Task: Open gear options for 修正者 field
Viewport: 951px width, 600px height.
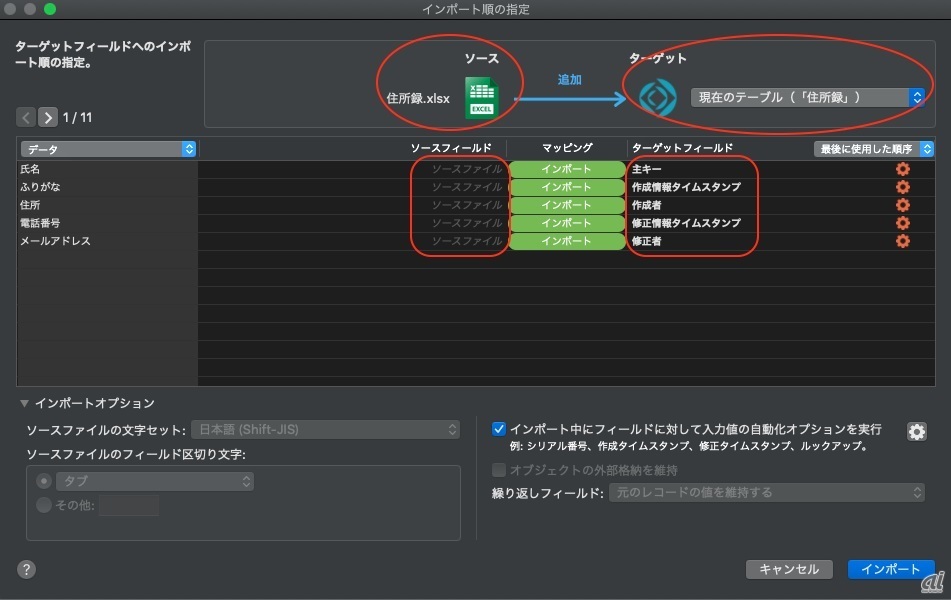Action: pyautogui.click(x=902, y=241)
